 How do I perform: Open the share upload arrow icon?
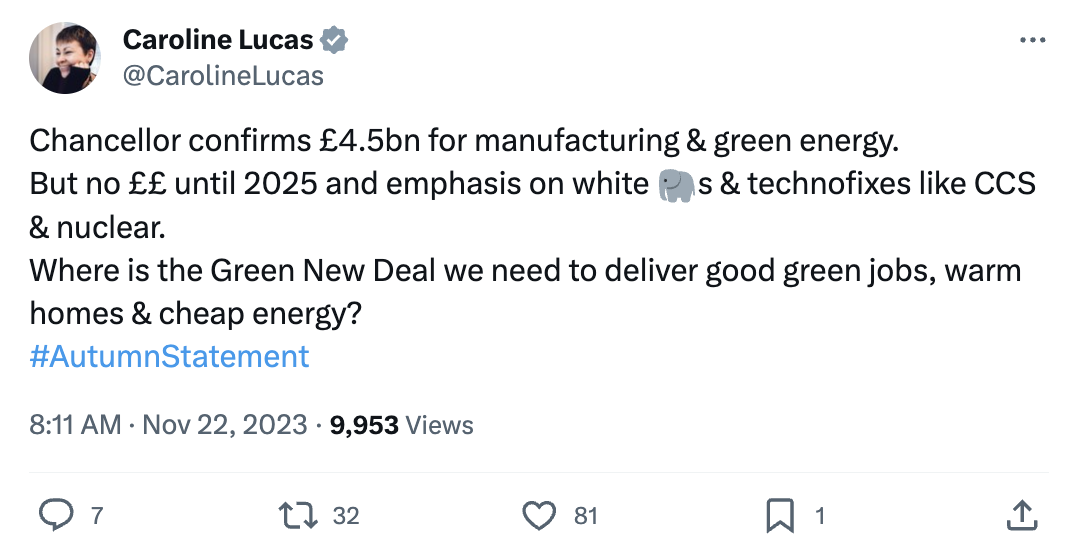pos(1020,516)
